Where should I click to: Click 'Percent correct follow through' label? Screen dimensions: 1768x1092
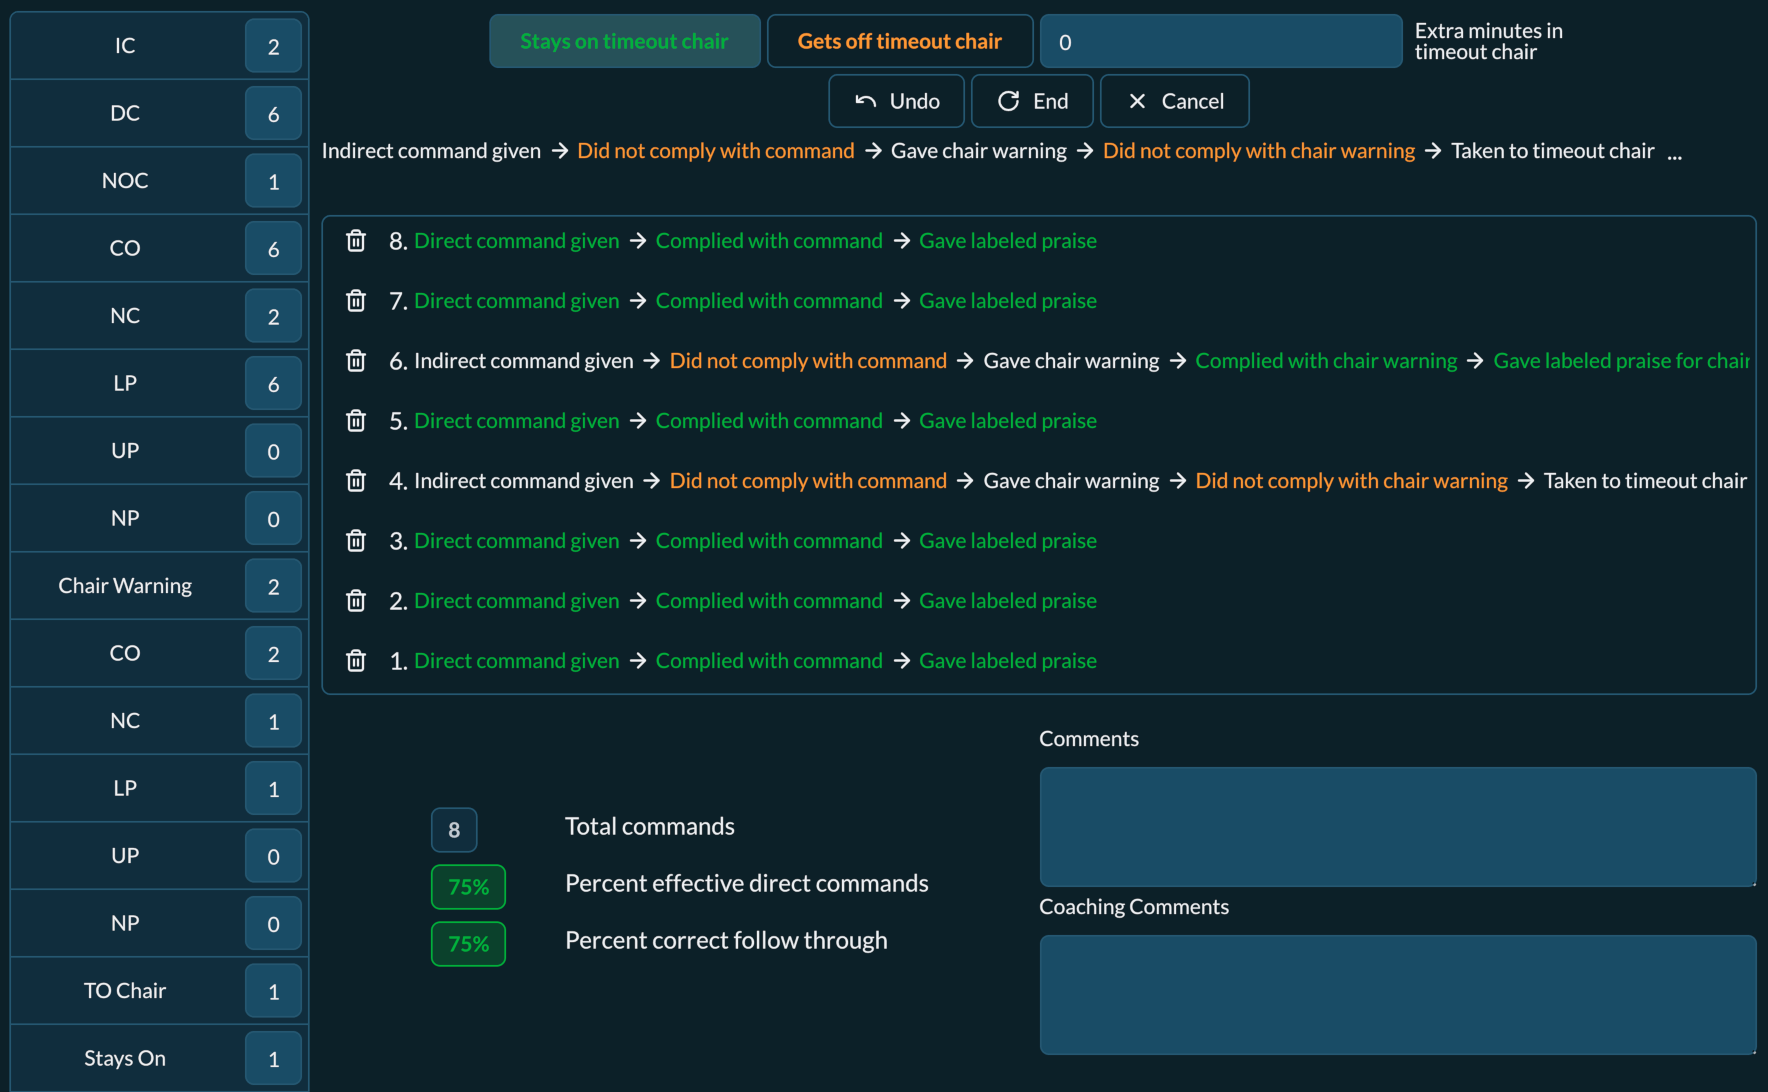point(726,940)
